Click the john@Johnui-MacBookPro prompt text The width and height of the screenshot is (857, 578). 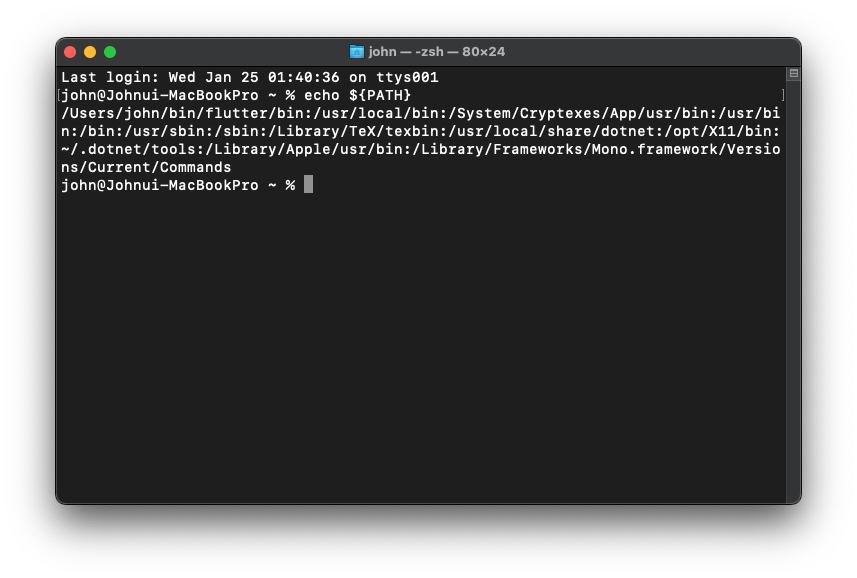pyautogui.click(x=160, y=184)
